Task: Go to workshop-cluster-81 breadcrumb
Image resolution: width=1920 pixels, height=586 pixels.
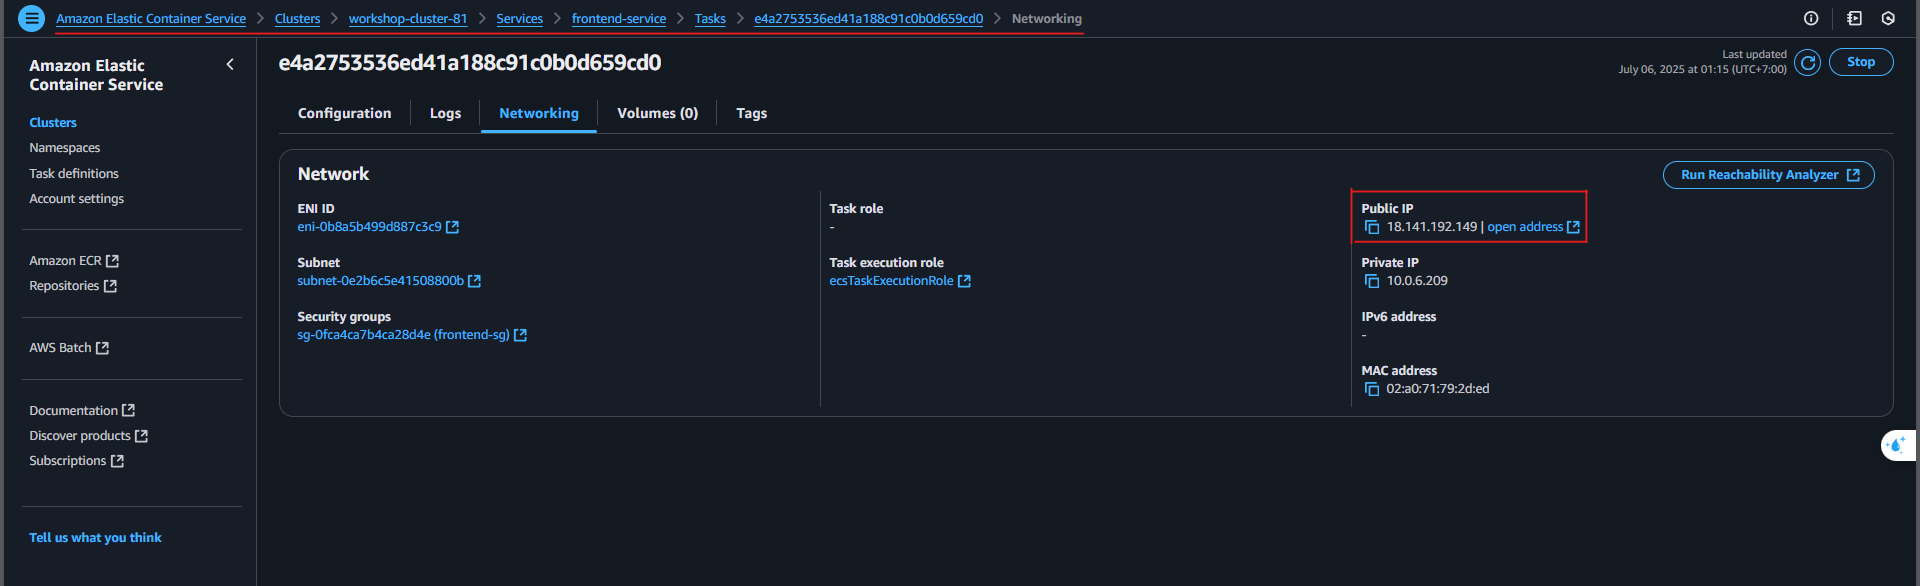Action: coord(408,19)
